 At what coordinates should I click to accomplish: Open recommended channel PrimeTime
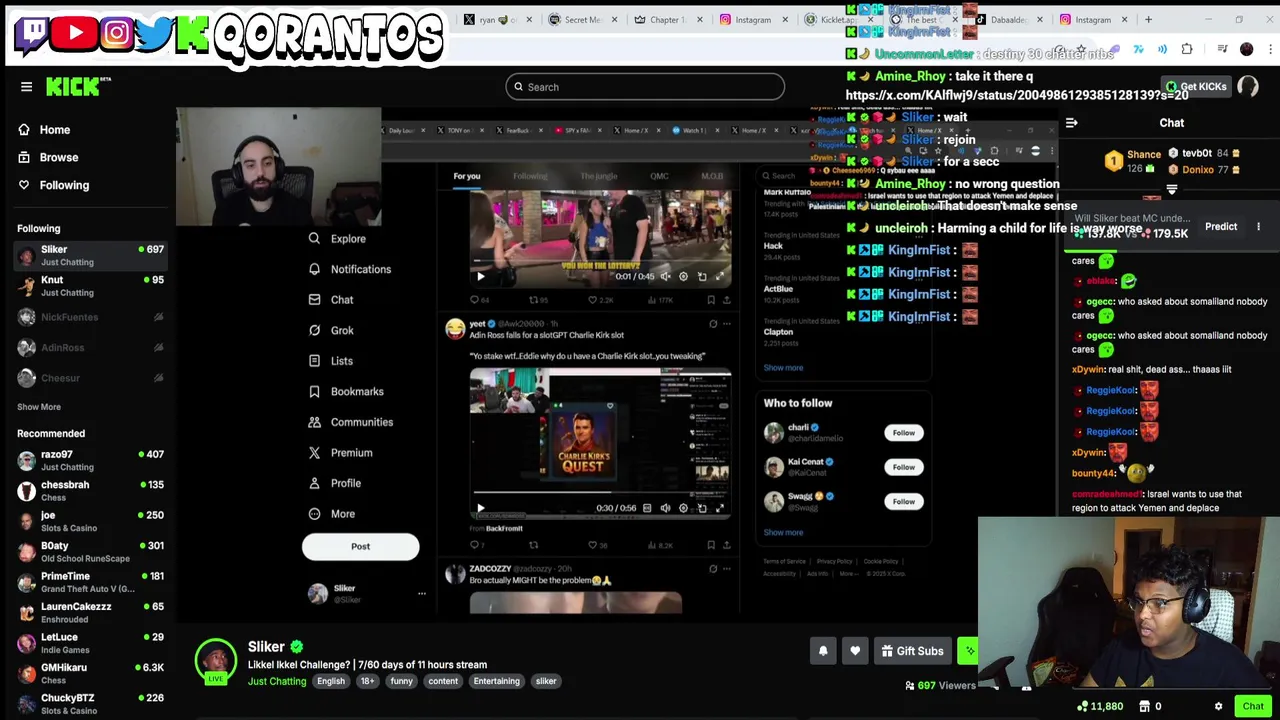(90, 582)
